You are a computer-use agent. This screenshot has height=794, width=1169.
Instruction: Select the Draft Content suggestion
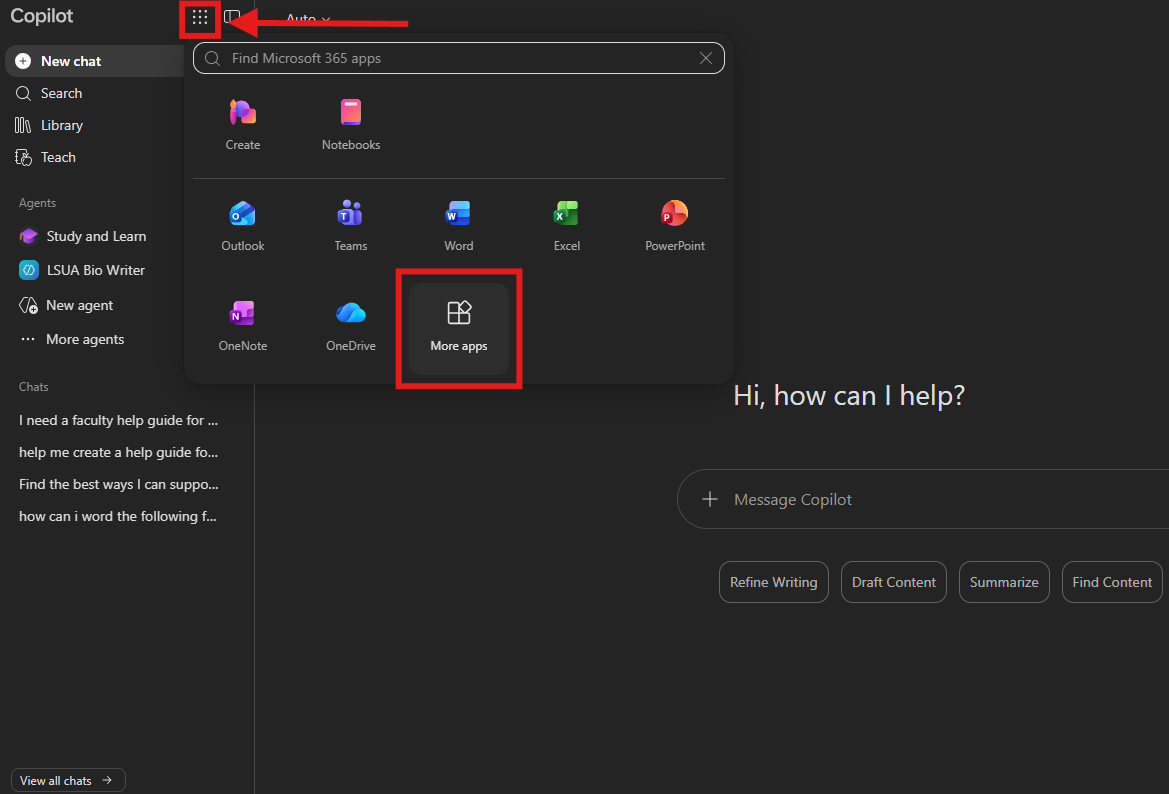coord(893,582)
